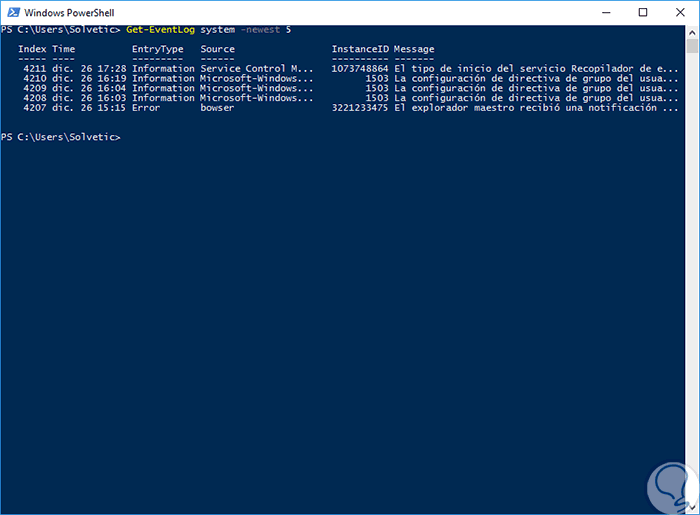700x515 pixels.
Task: Click message about explorador maestro
Action: pyautogui.click(x=536, y=108)
